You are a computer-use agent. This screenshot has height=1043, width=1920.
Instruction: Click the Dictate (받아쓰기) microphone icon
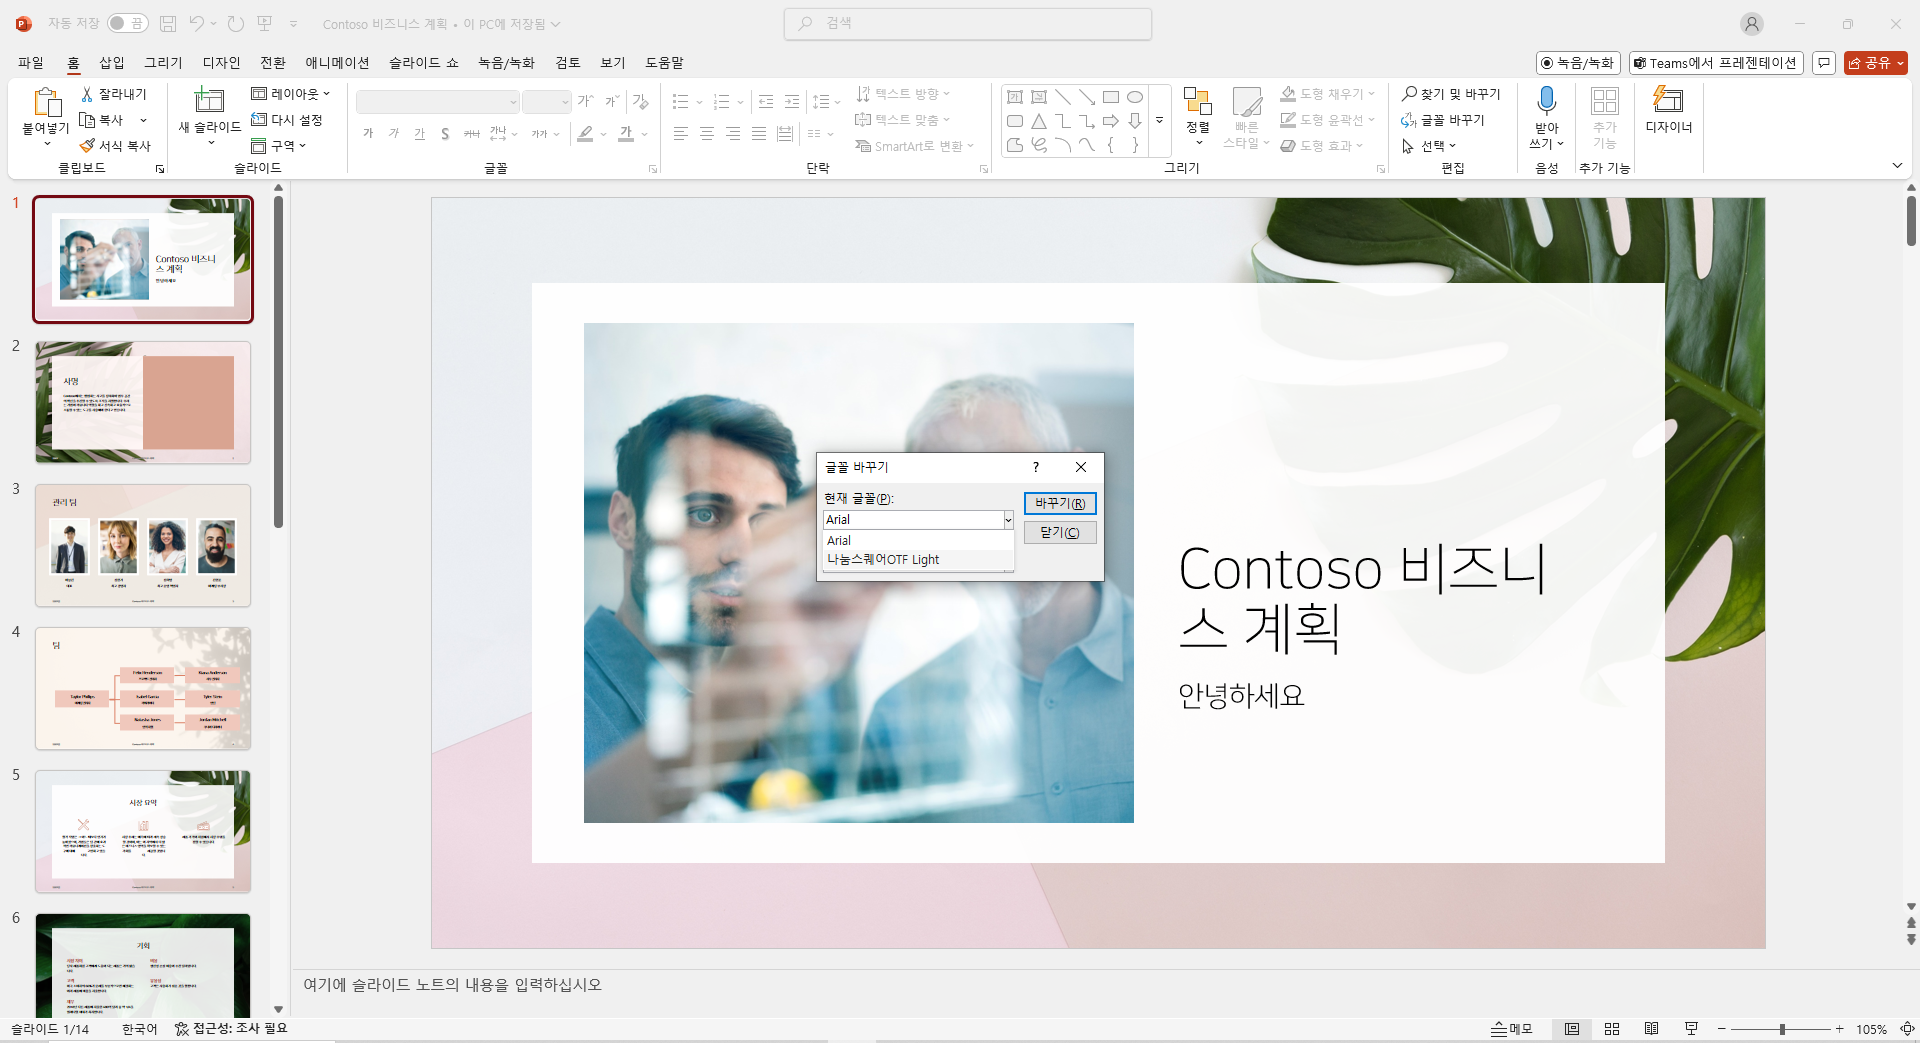[x=1547, y=100]
